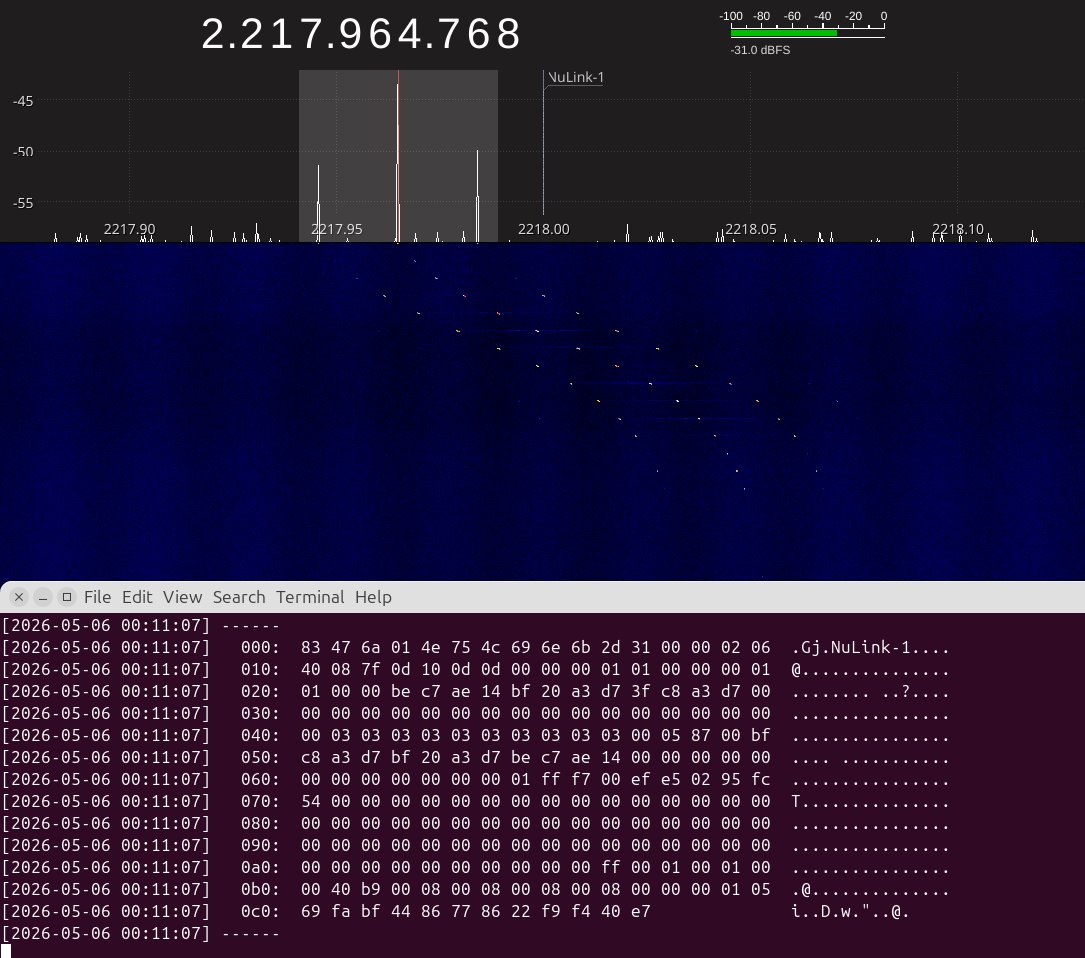Viewport: 1085px width, 958px height.
Task: Click the hex row at offset 010:
Action: [x=475, y=669]
